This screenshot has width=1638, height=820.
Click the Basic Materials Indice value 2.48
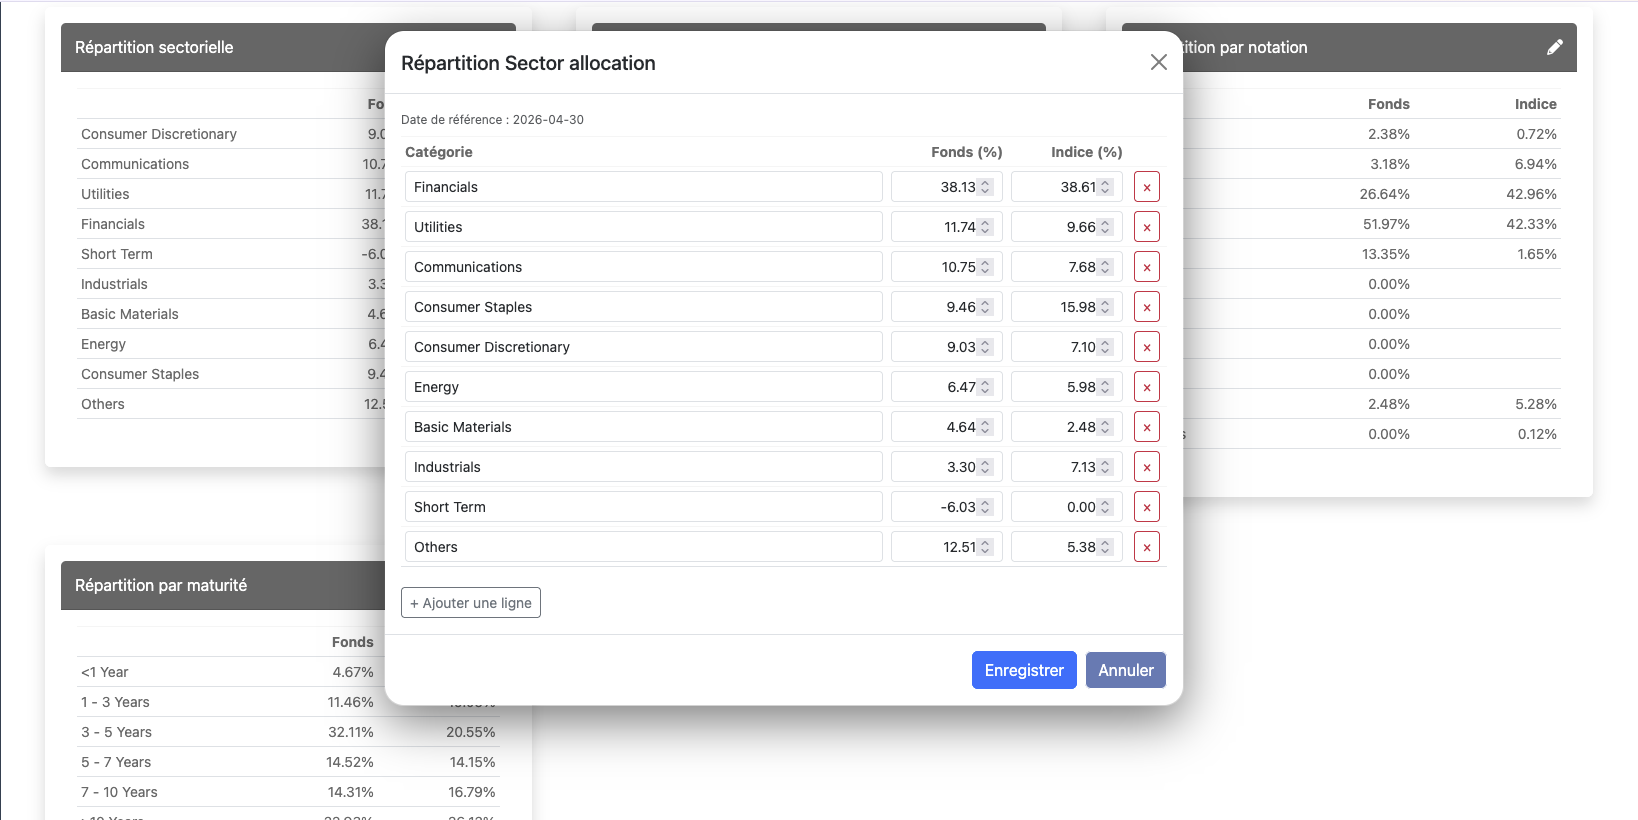[1067, 427]
